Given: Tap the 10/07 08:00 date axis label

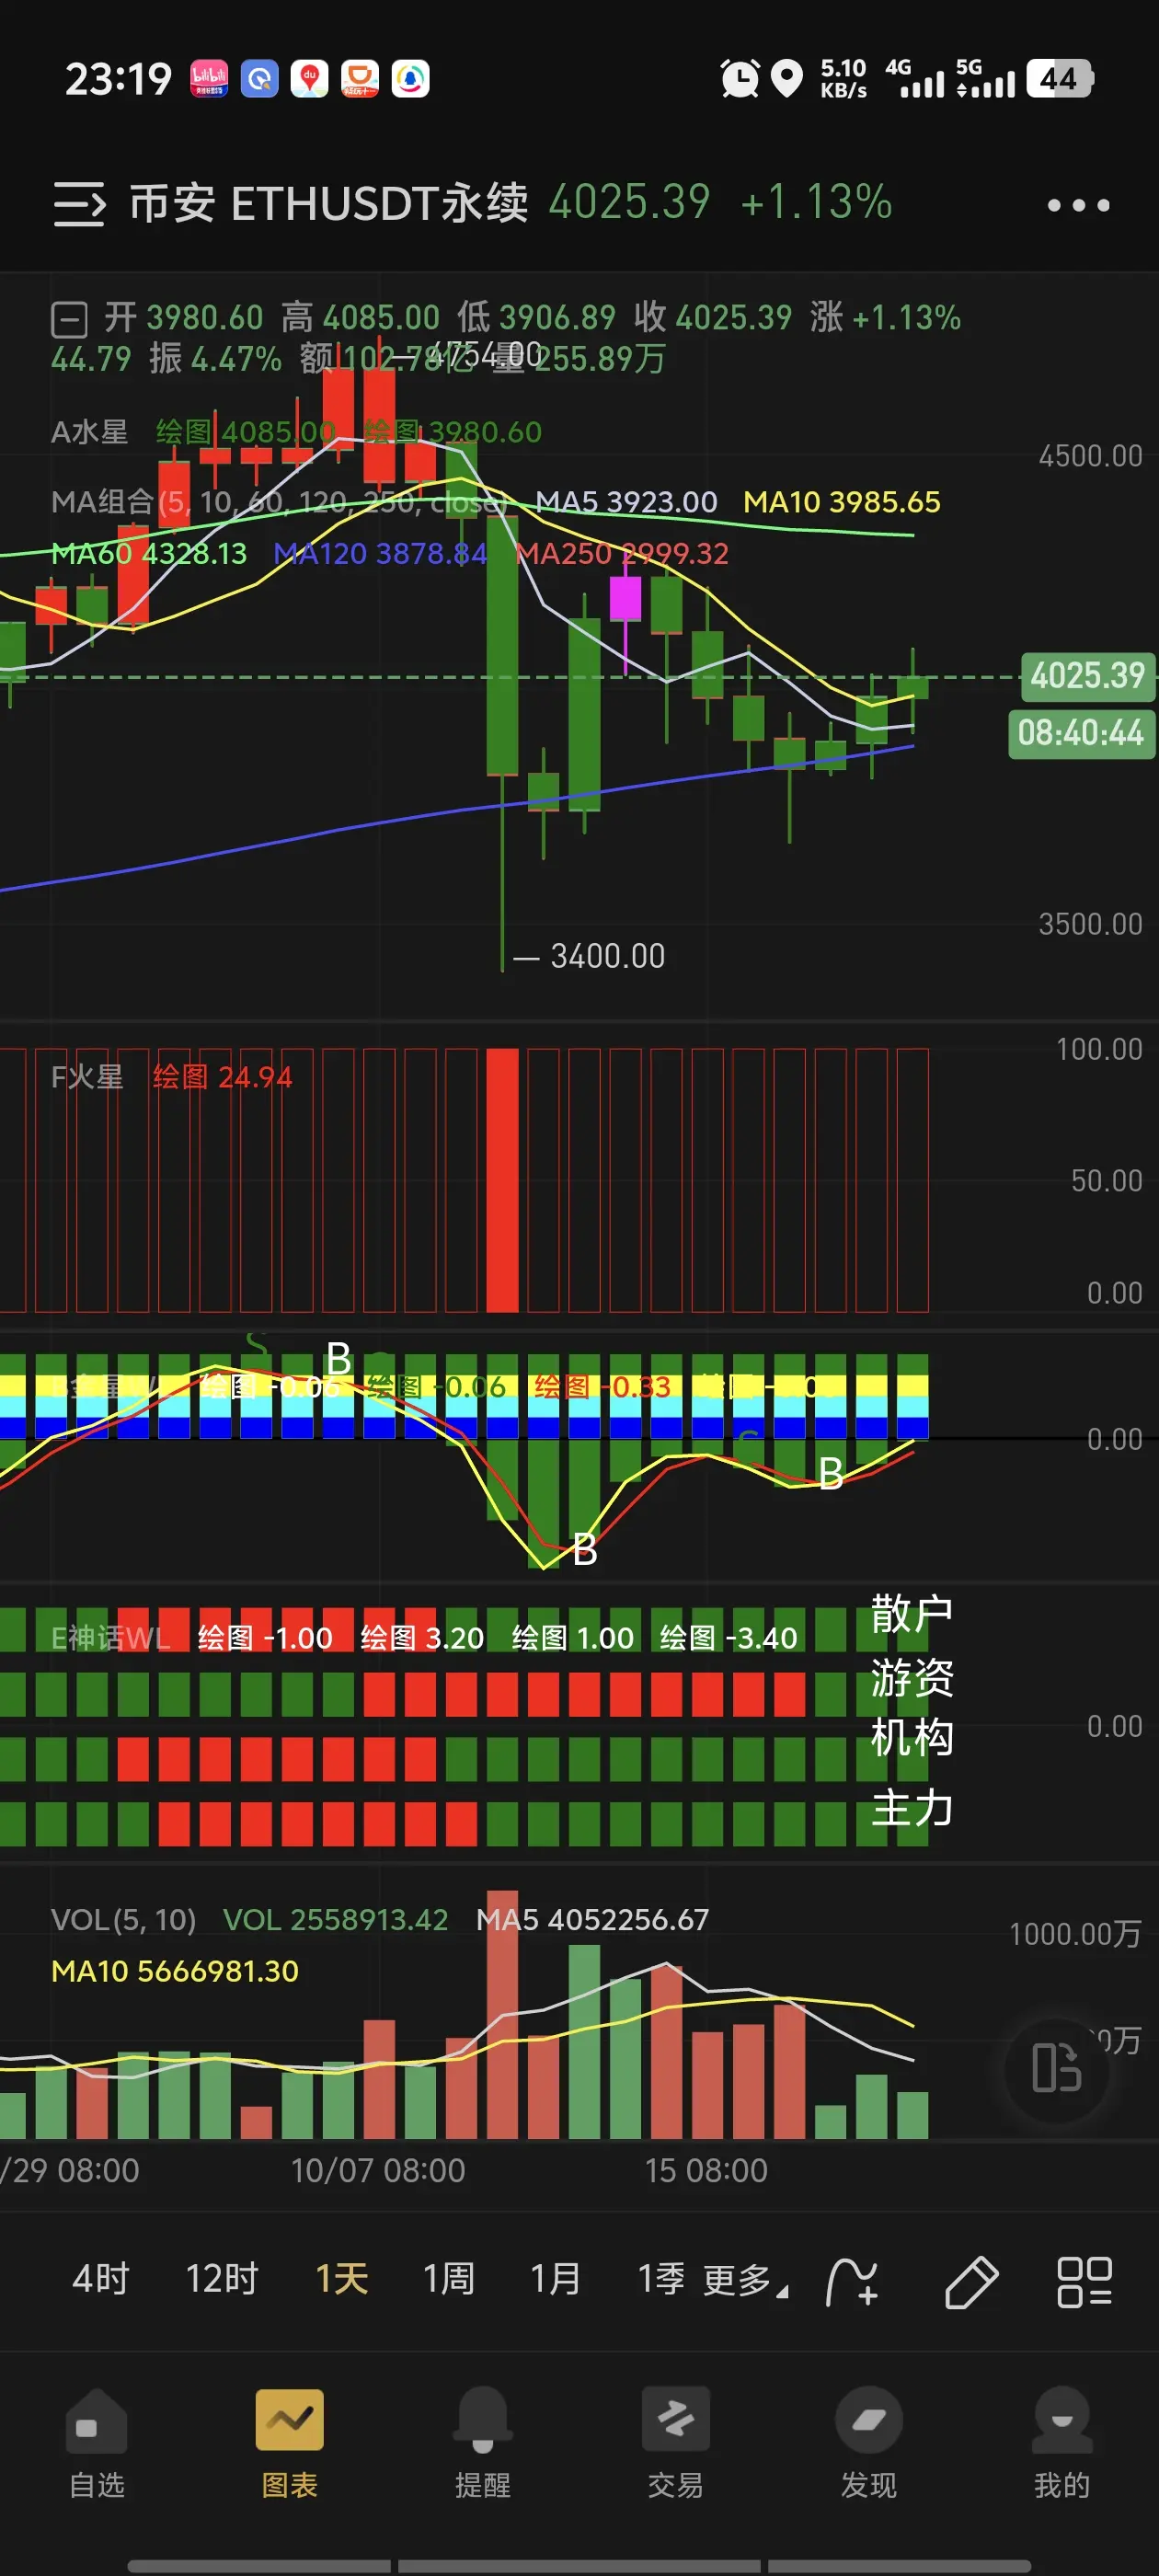Looking at the screenshot, I should (378, 2171).
